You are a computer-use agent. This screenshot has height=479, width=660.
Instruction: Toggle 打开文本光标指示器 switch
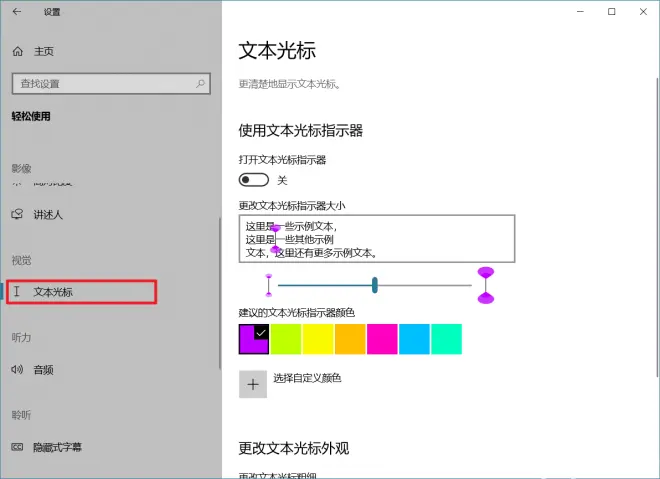coord(254,180)
